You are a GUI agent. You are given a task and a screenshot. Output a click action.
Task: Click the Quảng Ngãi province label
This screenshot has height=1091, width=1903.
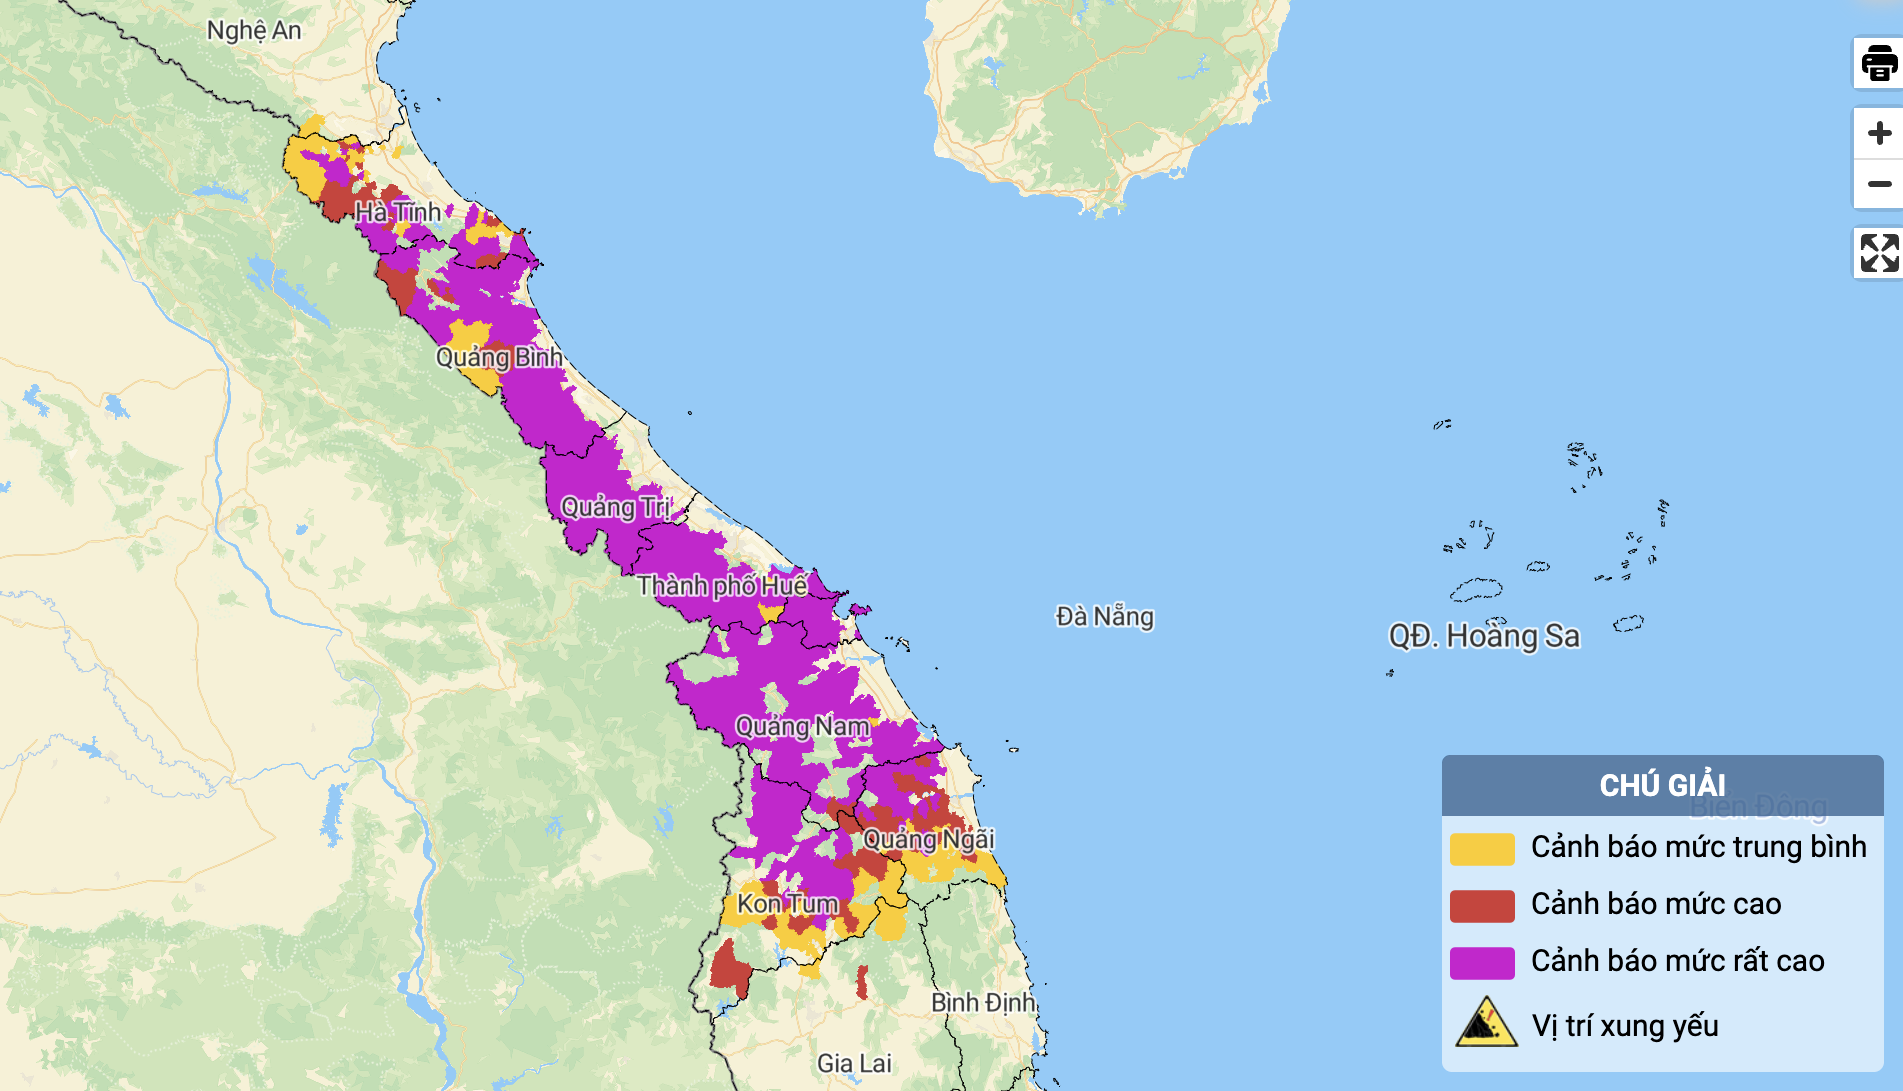[x=928, y=840]
